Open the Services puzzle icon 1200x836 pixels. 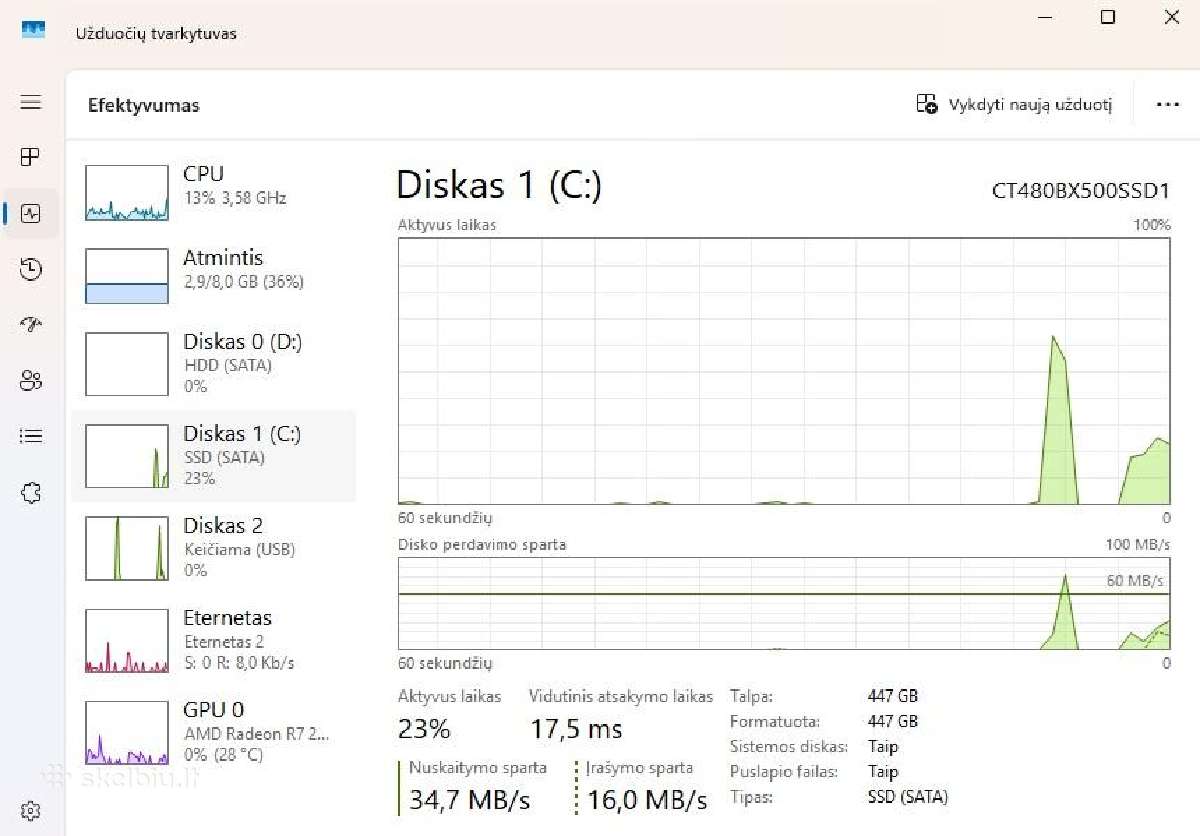tap(31, 492)
